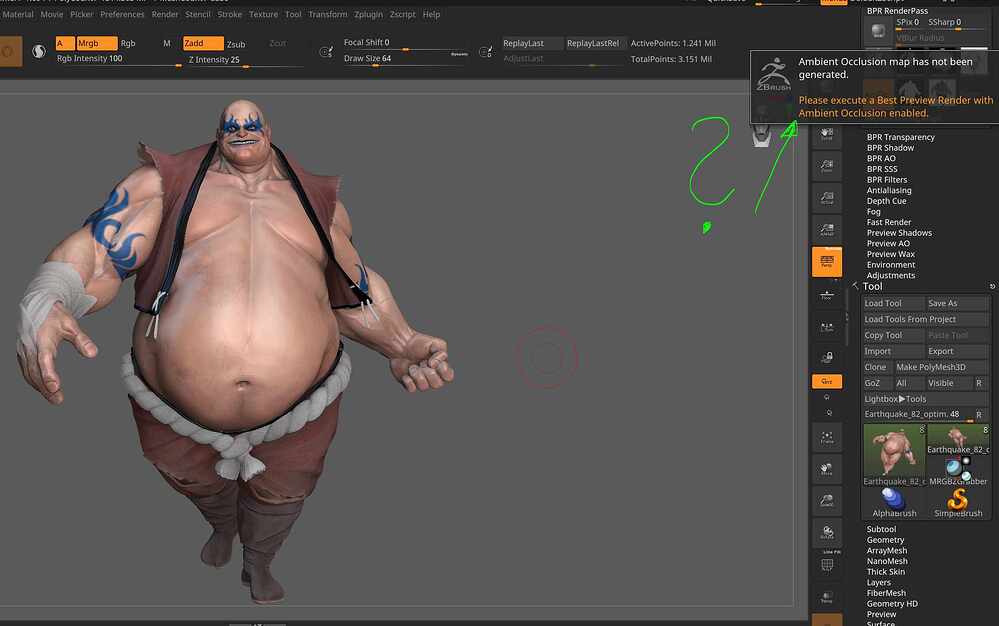Adjust the Draw Size slider

coord(406,59)
